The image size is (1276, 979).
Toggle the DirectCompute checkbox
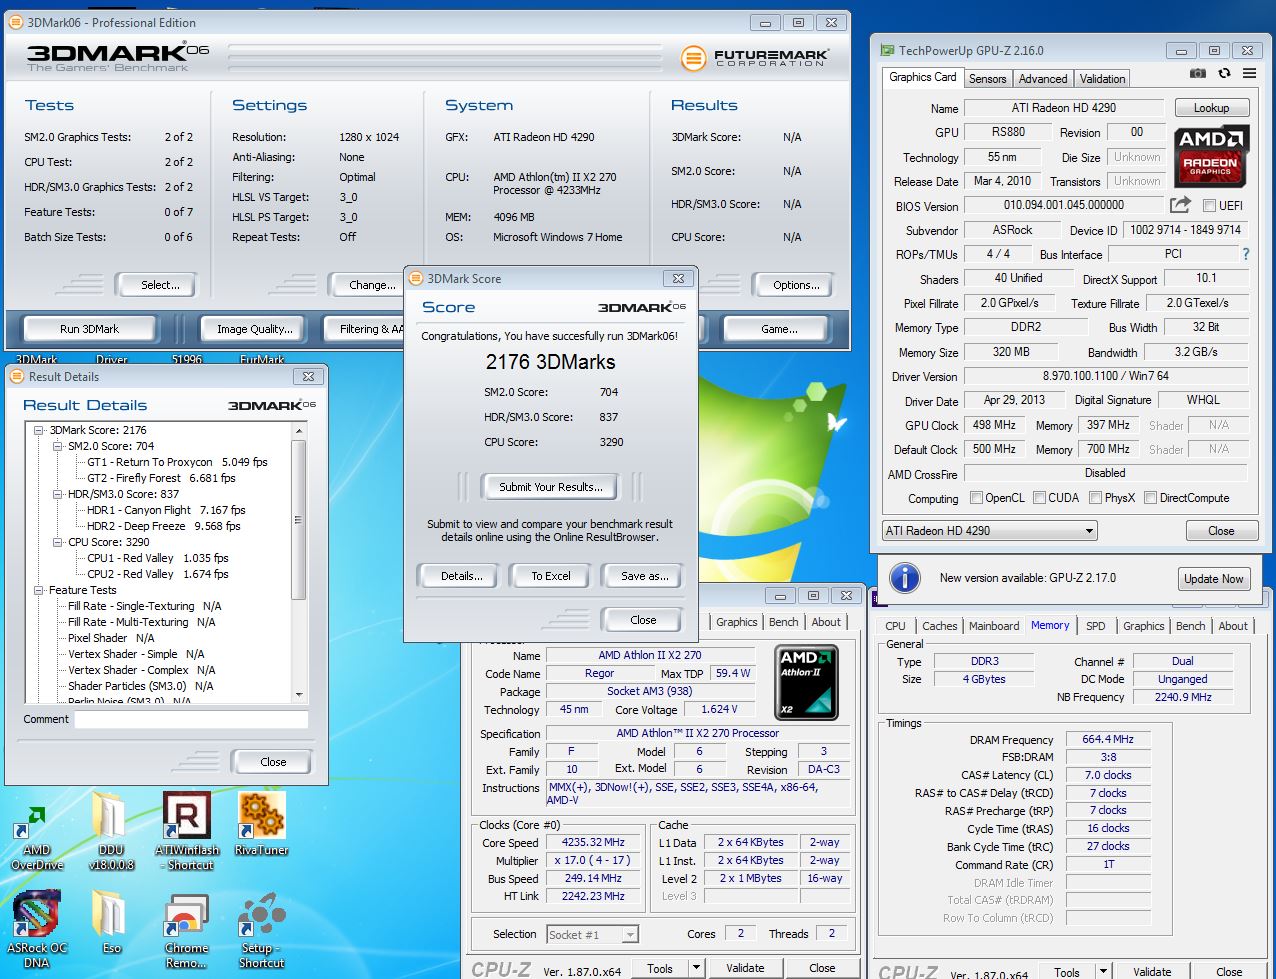tap(1150, 498)
